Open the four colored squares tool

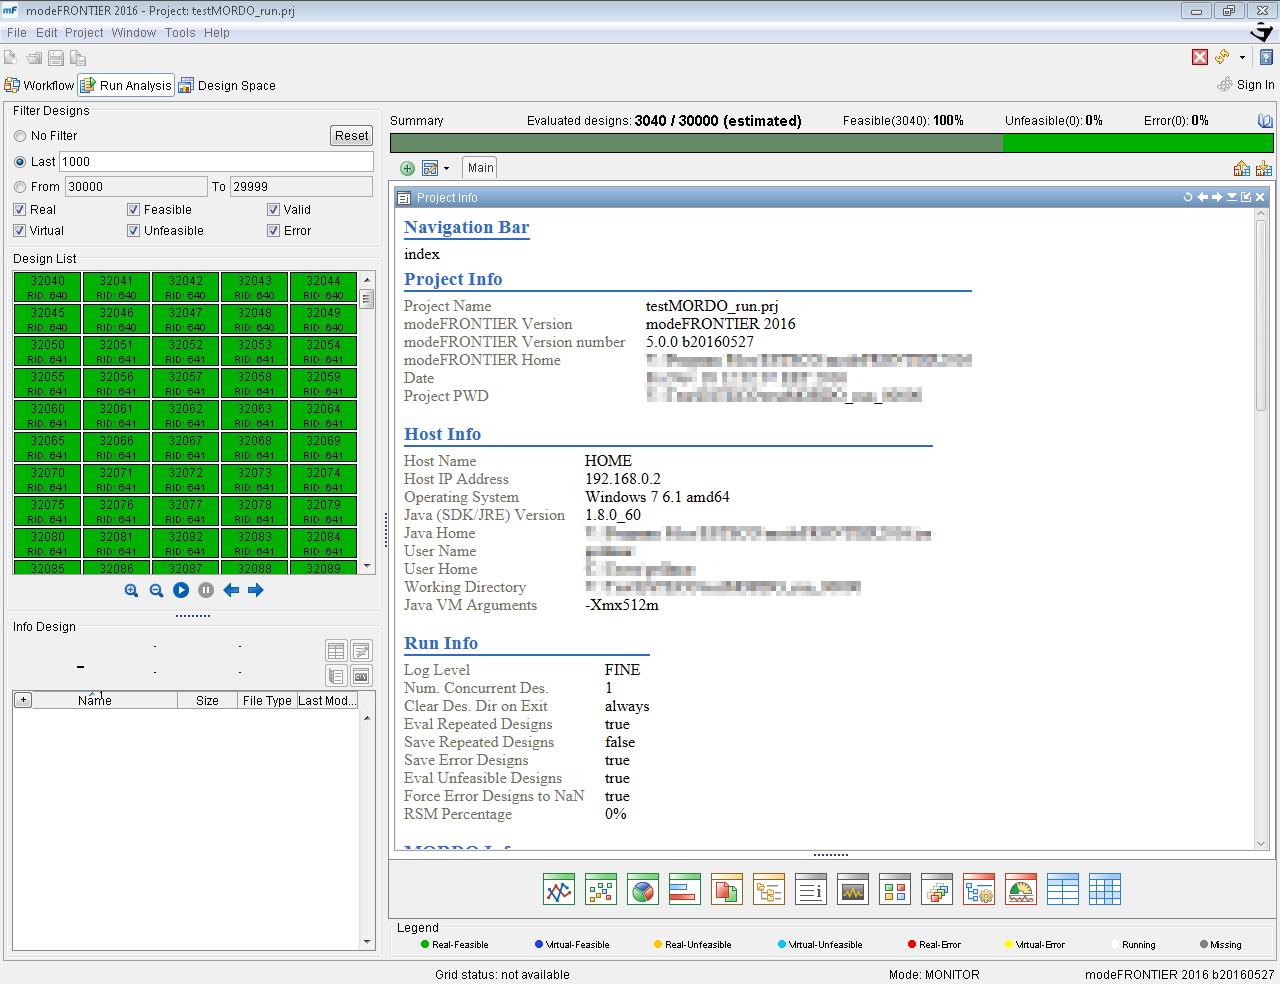pos(895,889)
